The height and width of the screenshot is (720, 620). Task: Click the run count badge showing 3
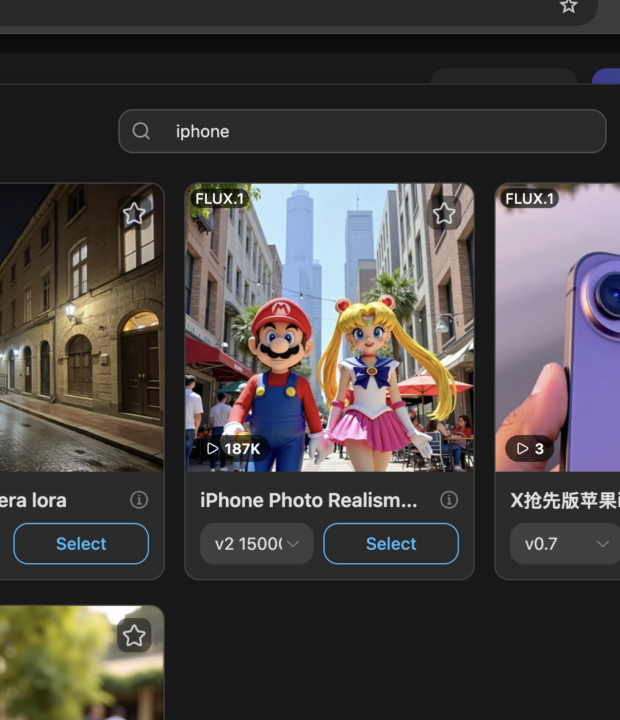(530, 448)
